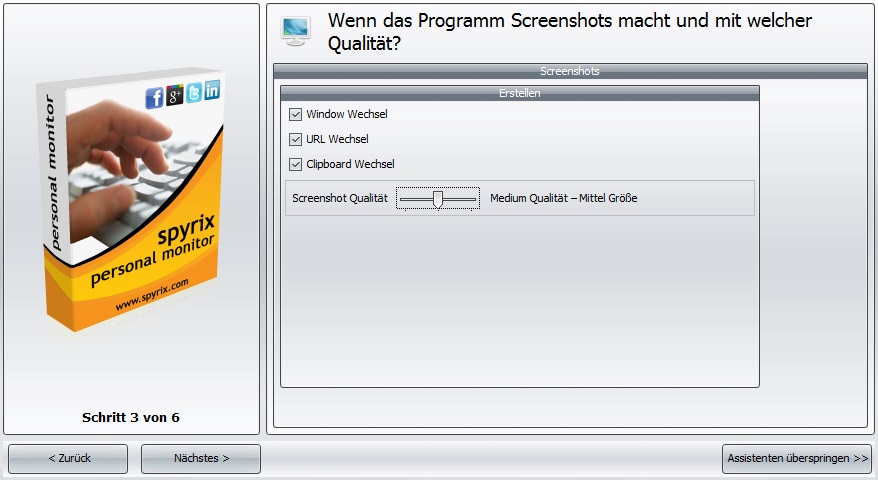Click the text Medium Qualität – Mittel Größe
878x480 pixels.
[563, 198]
